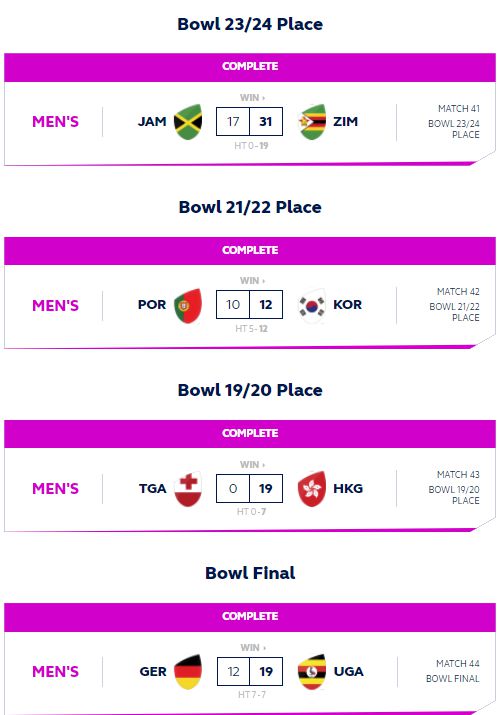Click the Jamaica flag shield icon
This screenshot has height=715, width=499.
click(188, 122)
